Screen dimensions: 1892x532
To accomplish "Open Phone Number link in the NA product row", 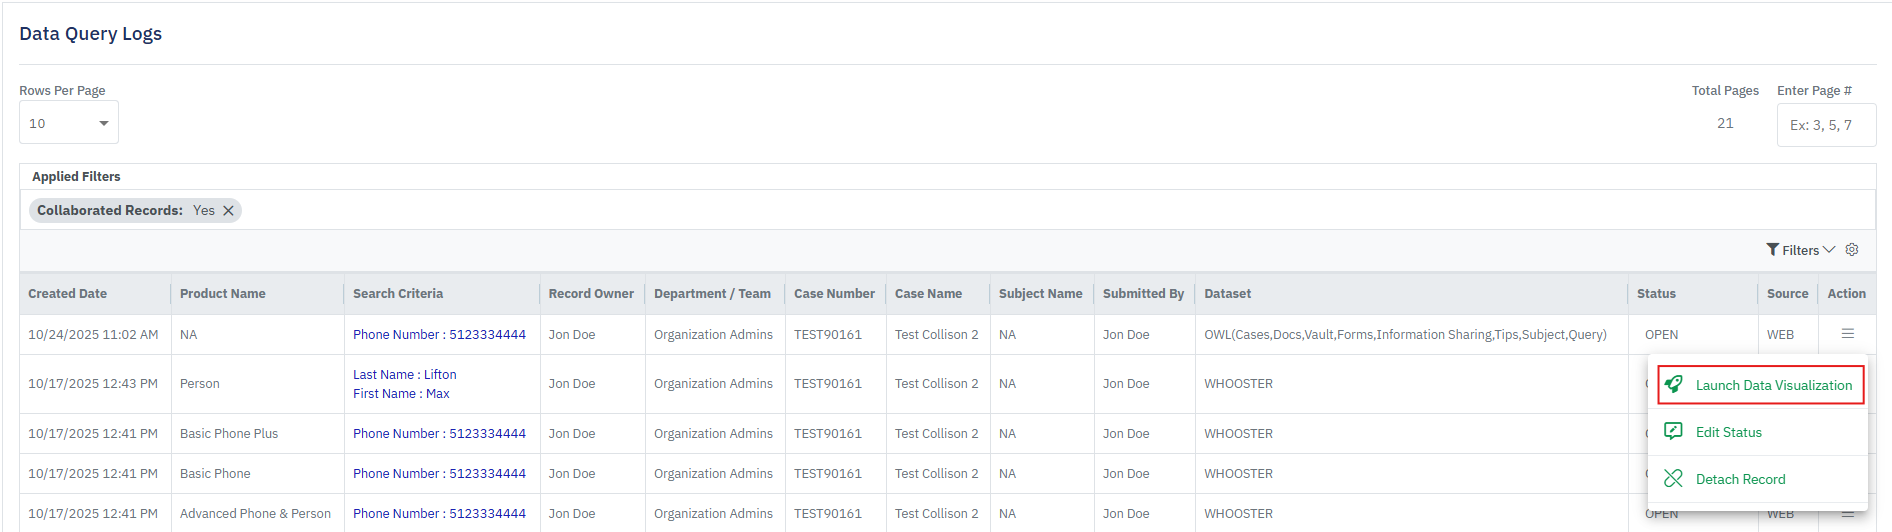I will click(439, 334).
